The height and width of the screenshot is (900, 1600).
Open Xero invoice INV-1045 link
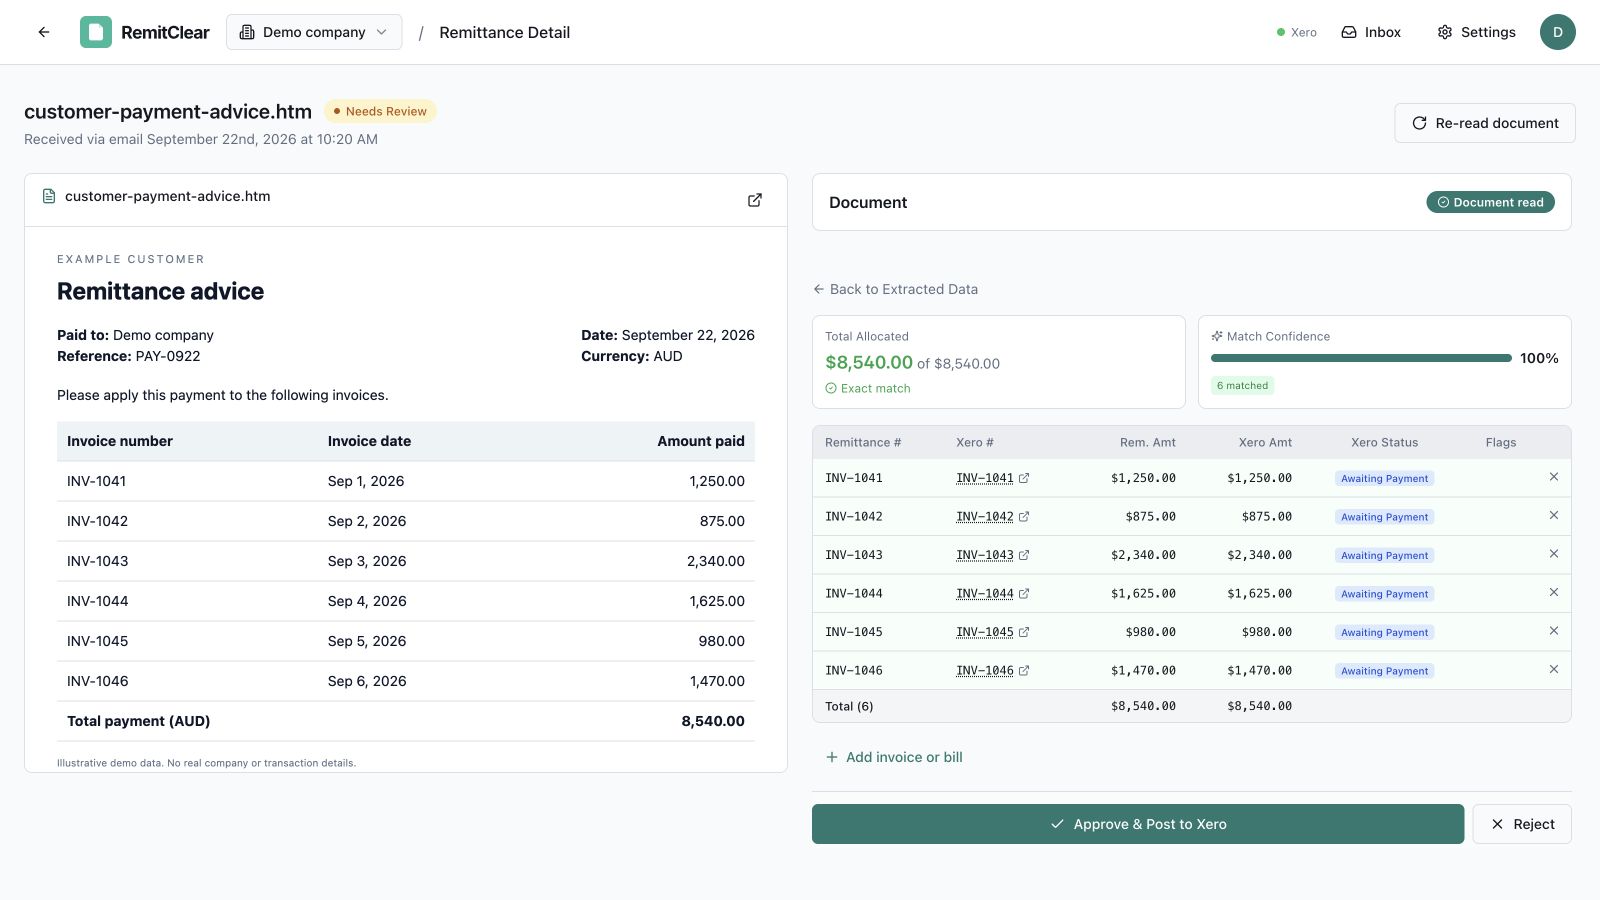[992, 632]
